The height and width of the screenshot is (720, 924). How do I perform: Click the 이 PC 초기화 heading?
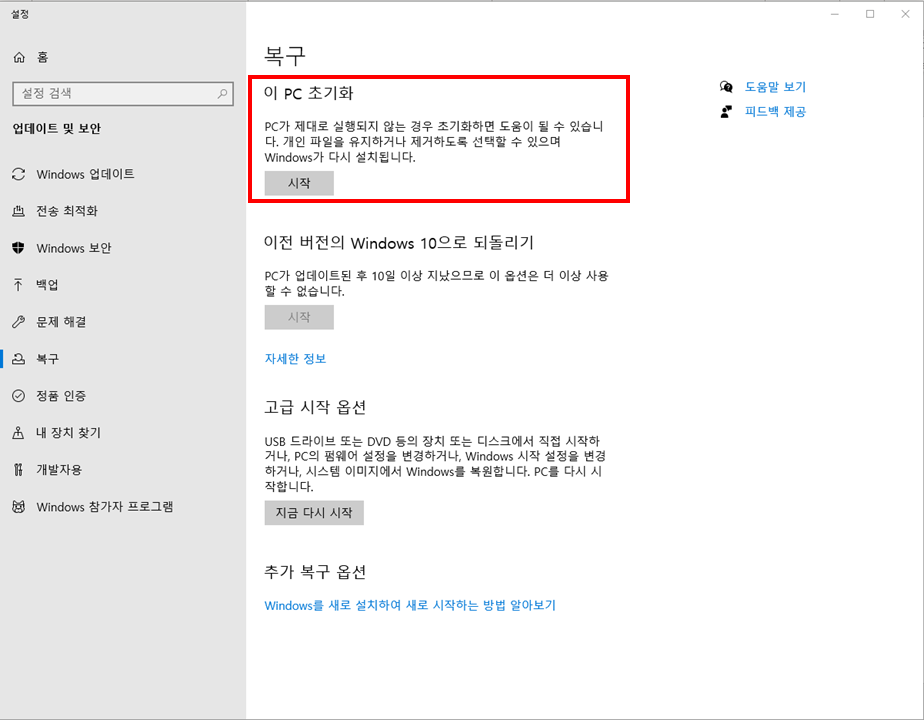coord(308,93)
